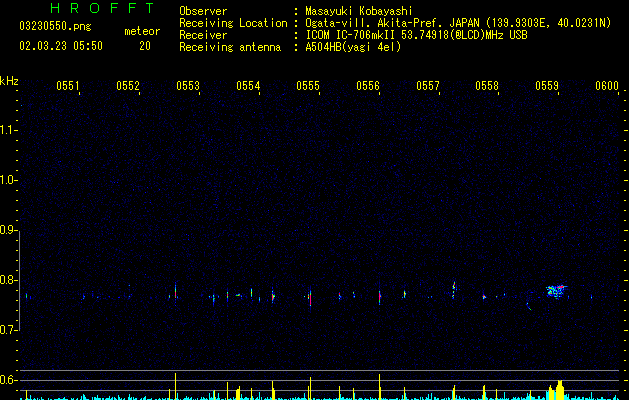Click the Receiving antenna label
This screenshot has height=400, width=629.
click(x=230, y=47)
